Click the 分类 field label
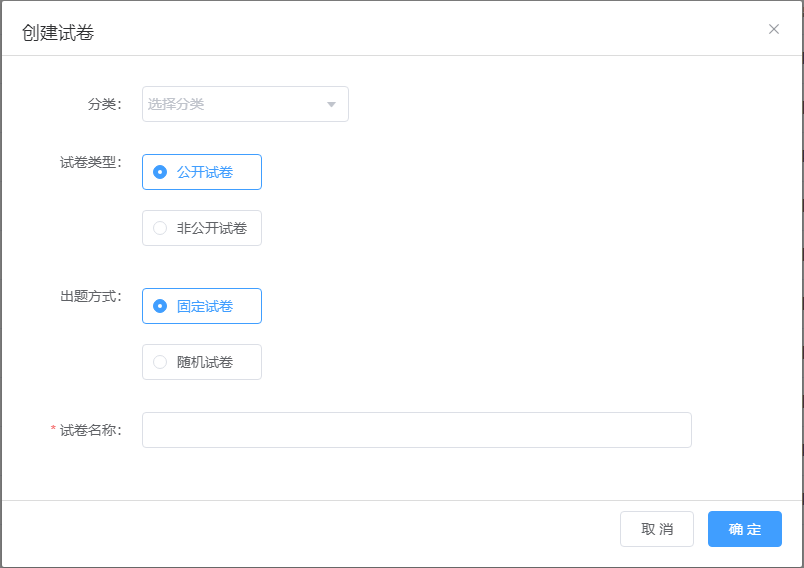 [x=104, y=104]
